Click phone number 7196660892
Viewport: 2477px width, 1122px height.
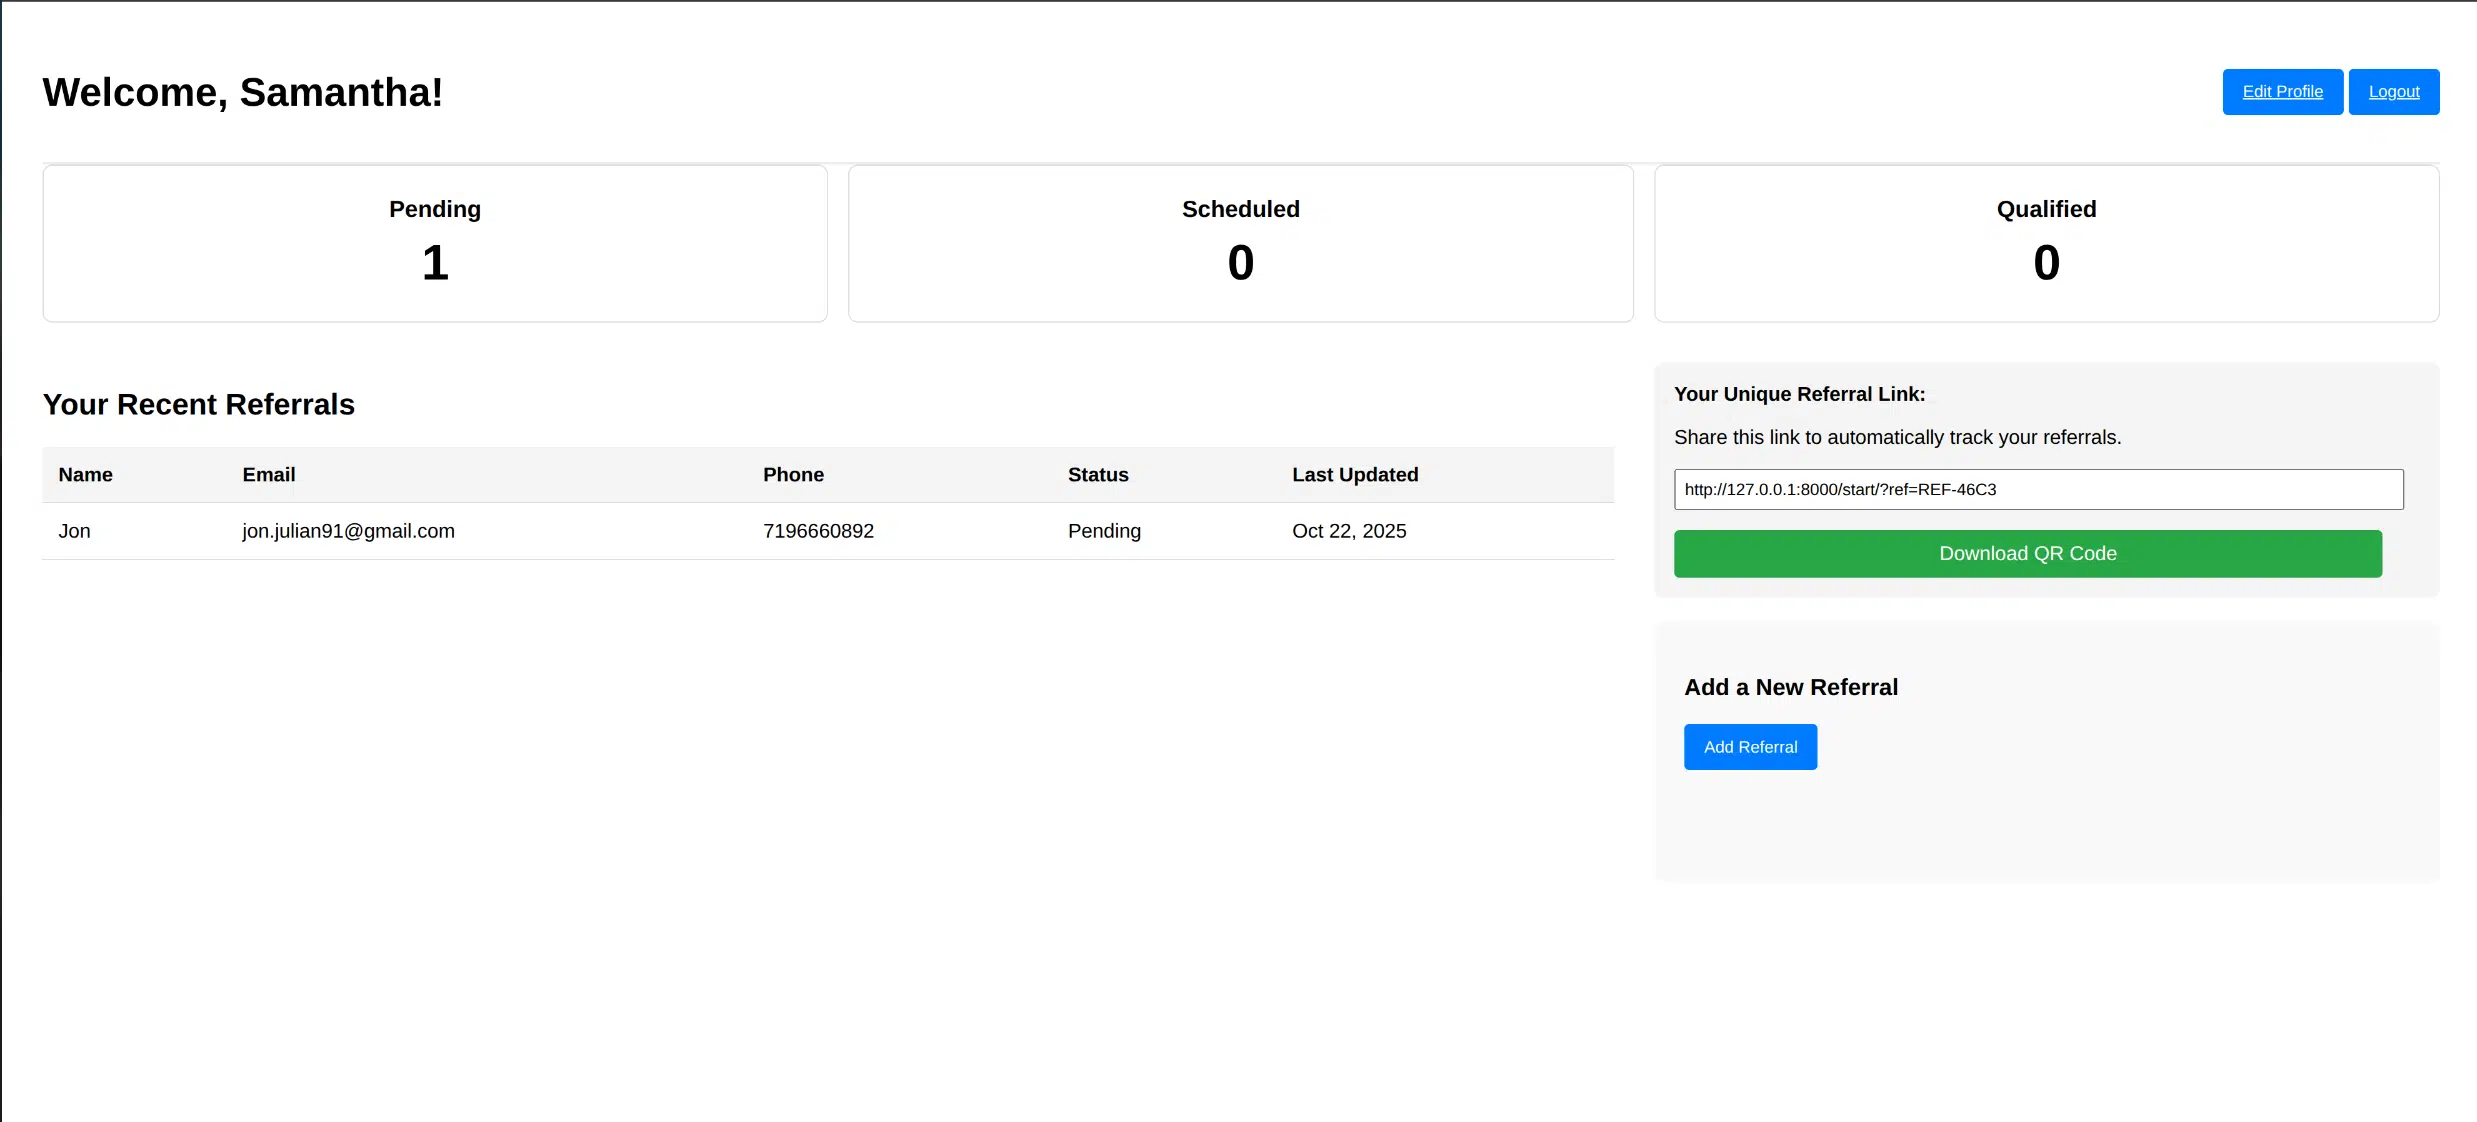pyautogui.click(x=818, y=531)
